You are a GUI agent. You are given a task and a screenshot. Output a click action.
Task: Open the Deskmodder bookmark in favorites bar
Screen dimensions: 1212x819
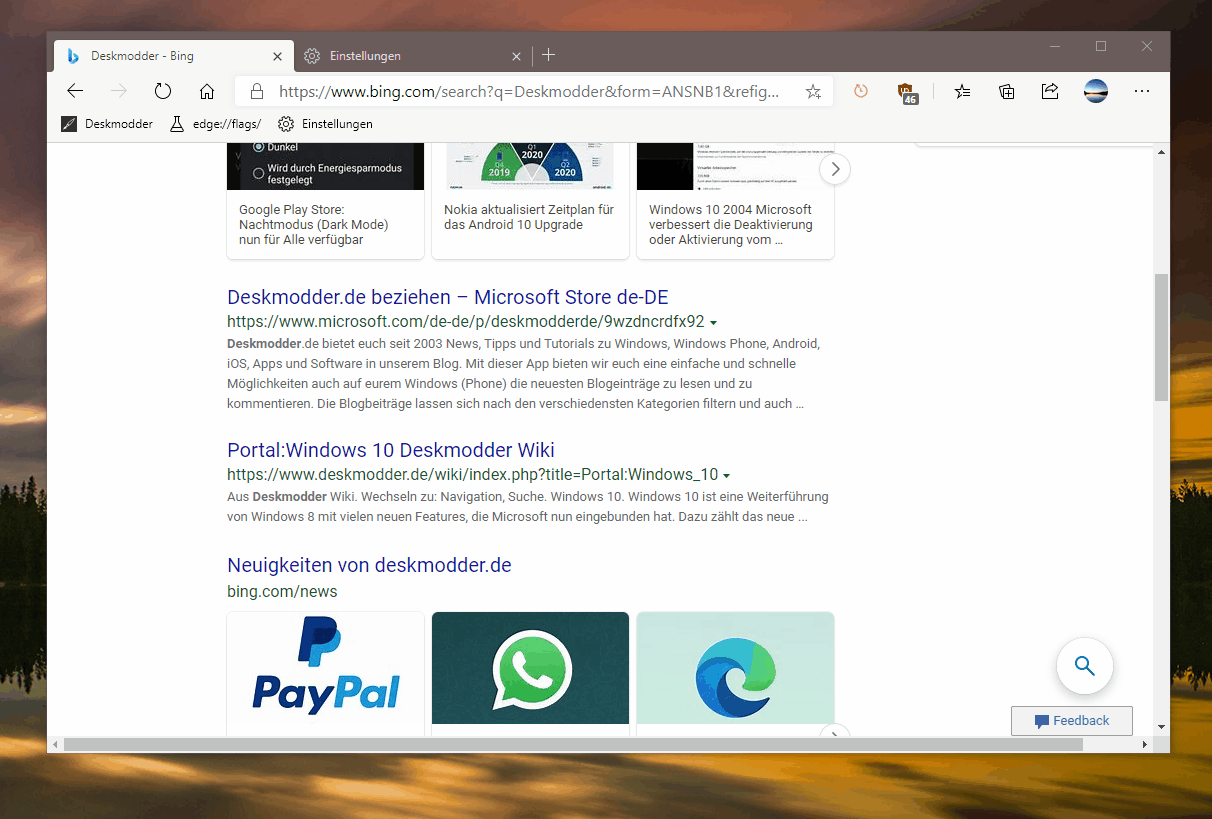tap(107, 124)
